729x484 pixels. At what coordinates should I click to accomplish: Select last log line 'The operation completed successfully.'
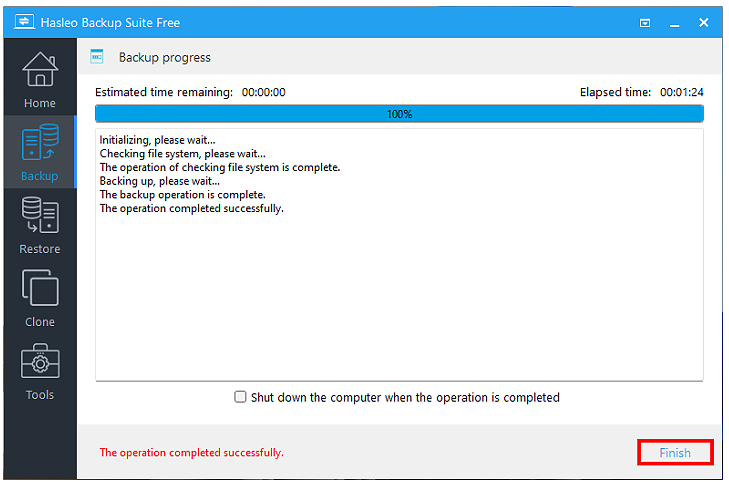click(191, 208)
